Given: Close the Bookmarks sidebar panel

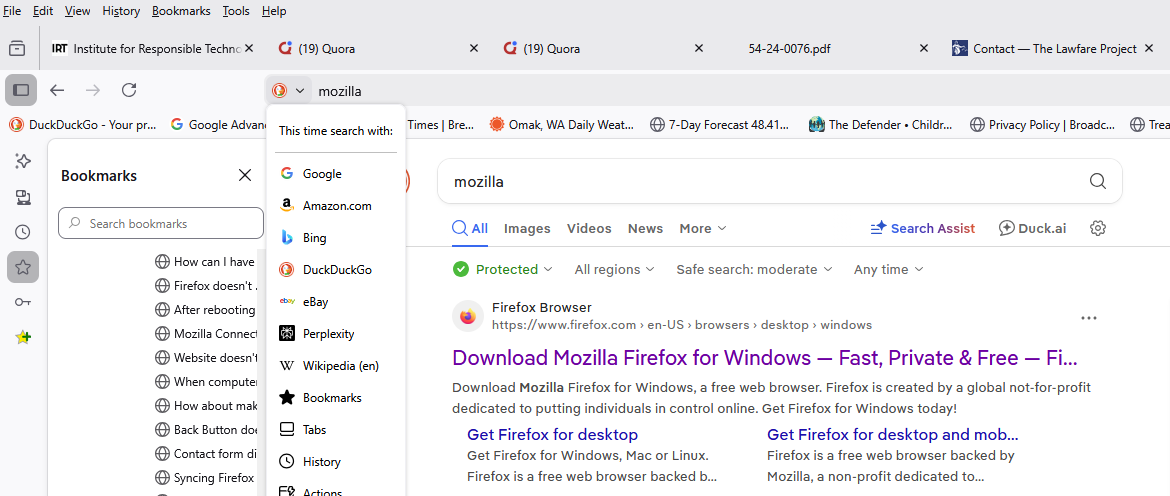Looking at the screenshot, I should (x=245, y=175).
